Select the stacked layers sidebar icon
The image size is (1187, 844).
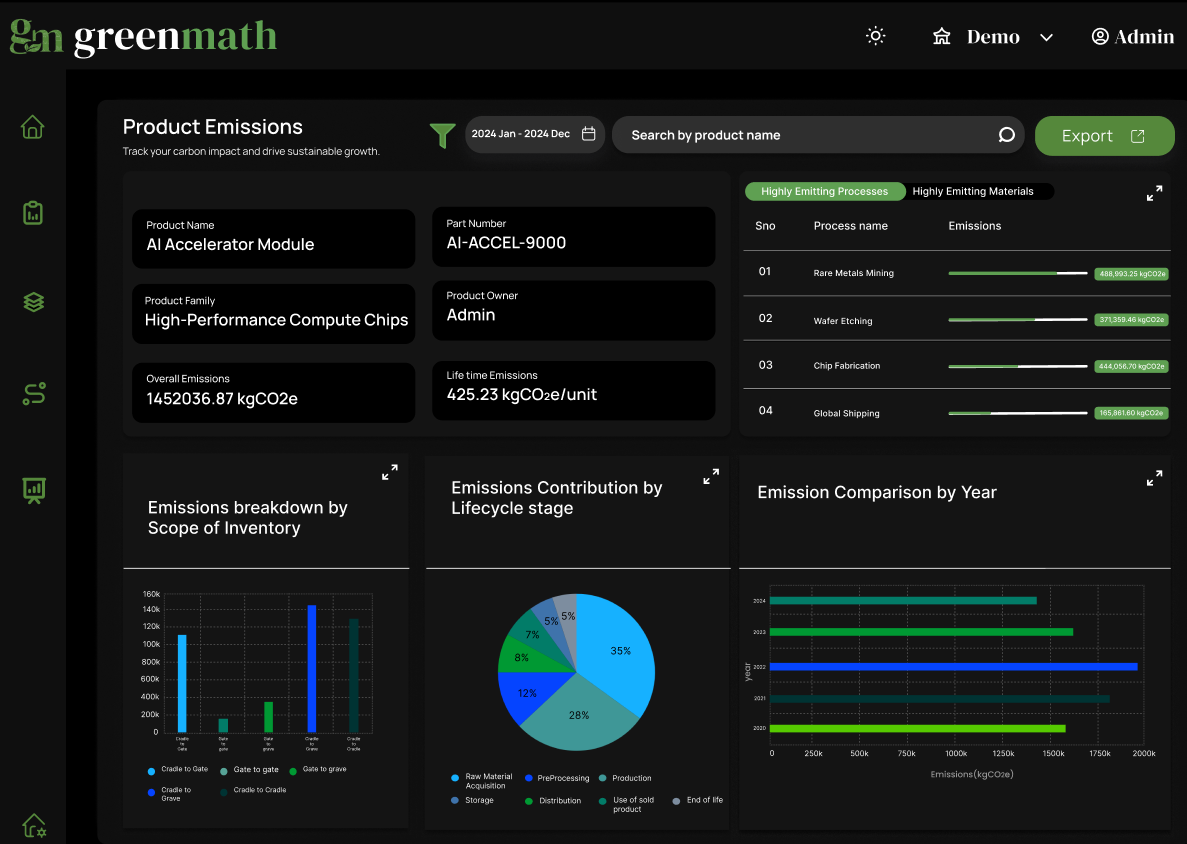[x=33, y=302]
